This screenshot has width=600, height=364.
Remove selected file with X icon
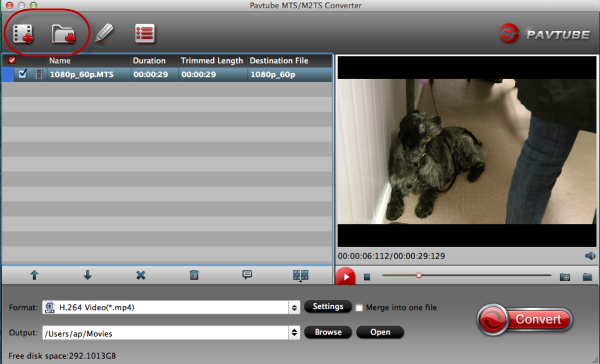tap(141, 275)
